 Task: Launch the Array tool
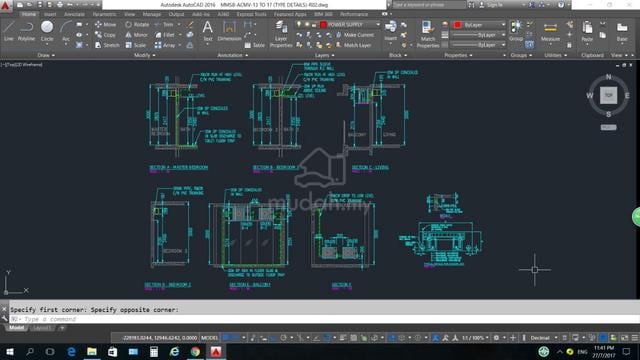[x=165, y=45]
